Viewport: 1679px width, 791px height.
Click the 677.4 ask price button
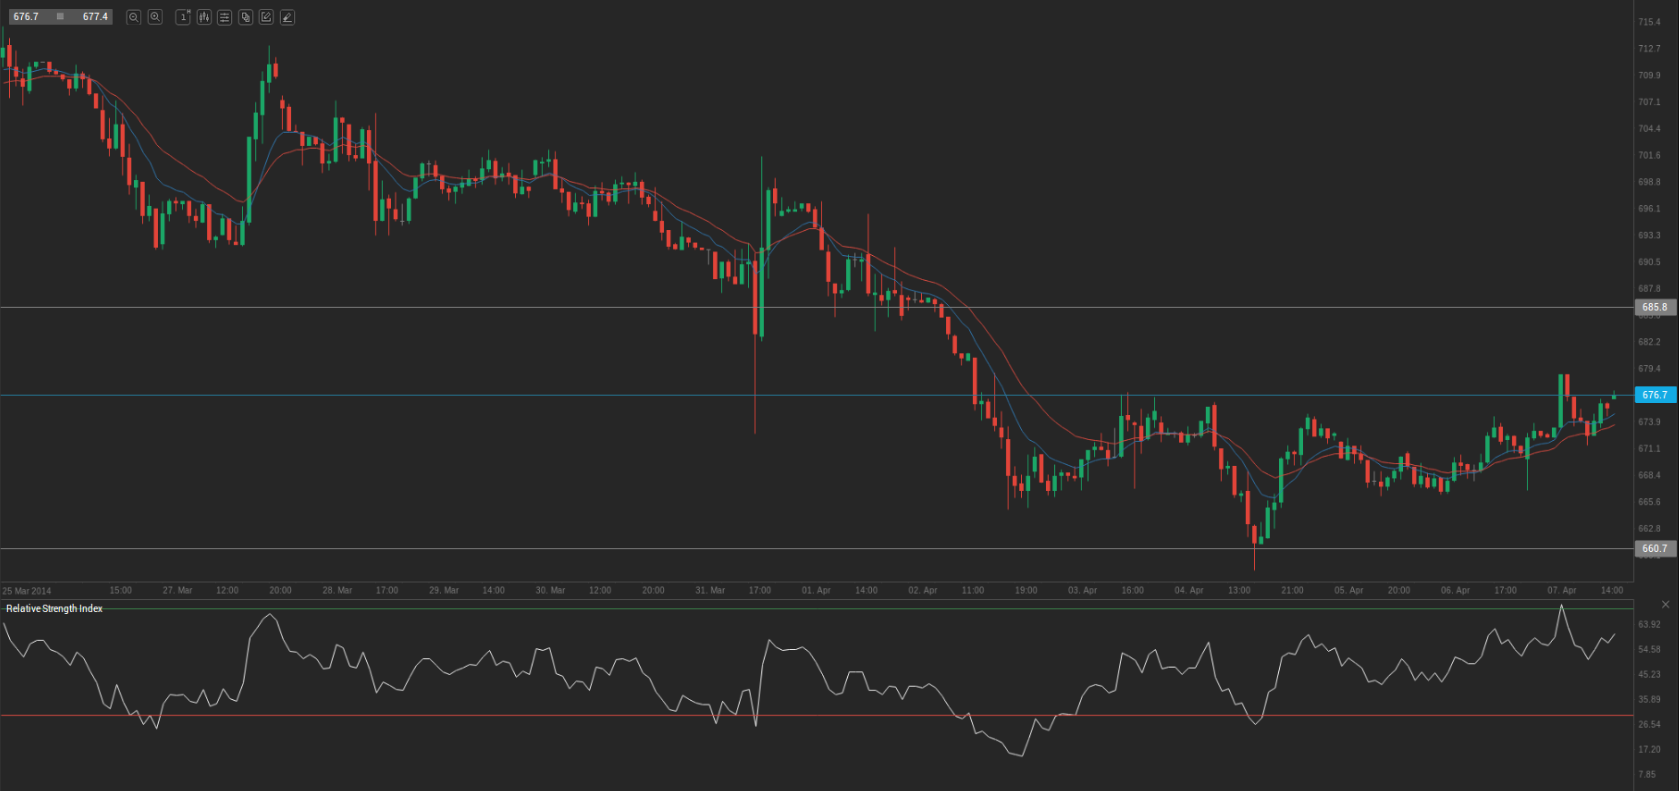(x=95, y=17)
